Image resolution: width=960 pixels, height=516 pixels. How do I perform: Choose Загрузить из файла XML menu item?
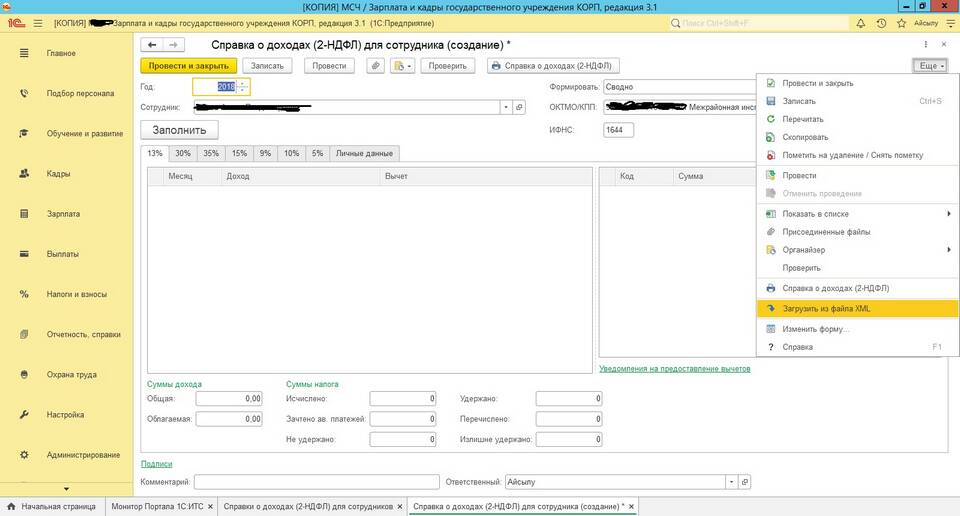[858, 308]
